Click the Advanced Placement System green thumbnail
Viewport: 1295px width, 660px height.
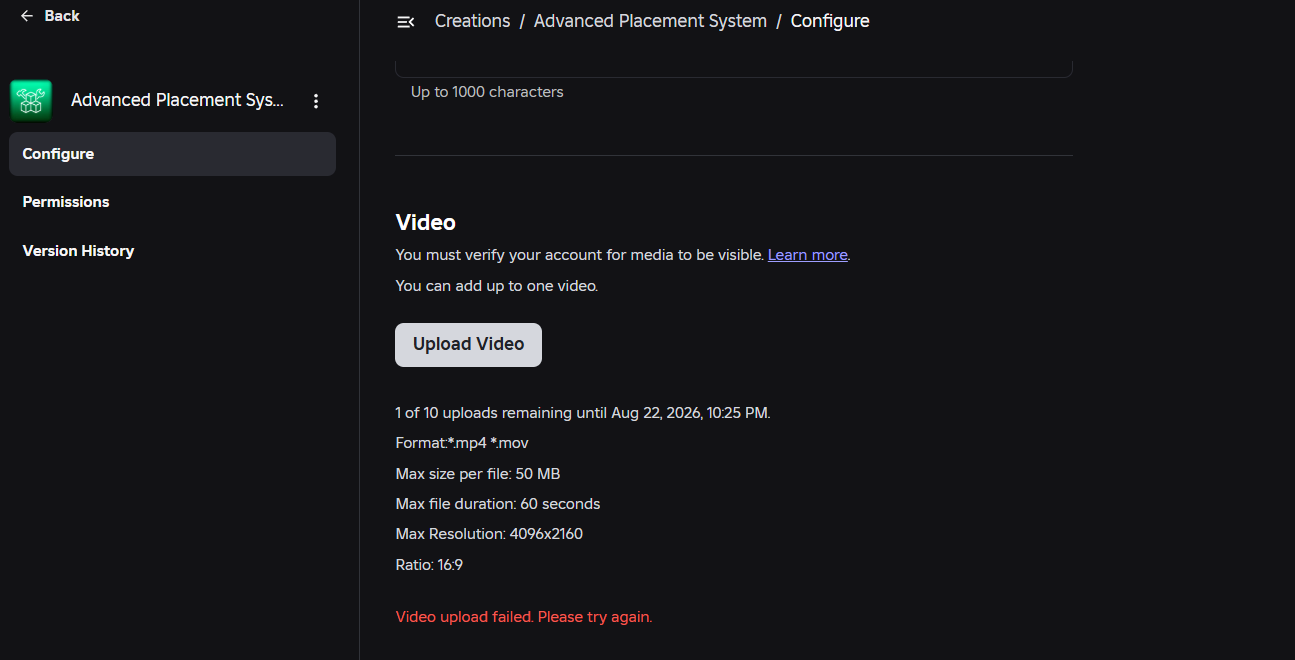(x=31, y=101)
